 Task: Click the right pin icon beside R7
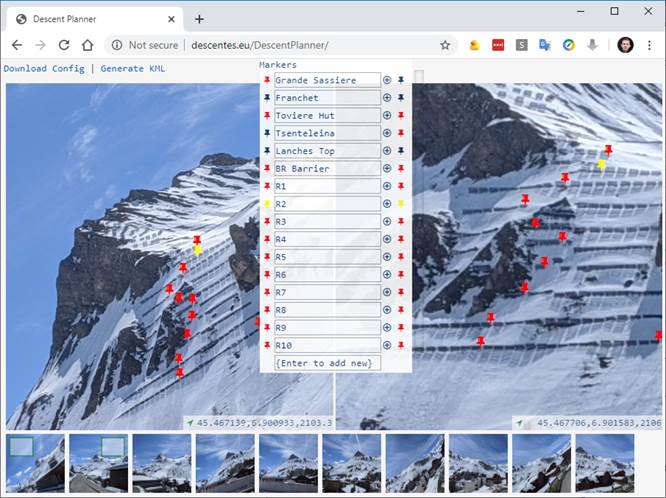click(401, 292)
